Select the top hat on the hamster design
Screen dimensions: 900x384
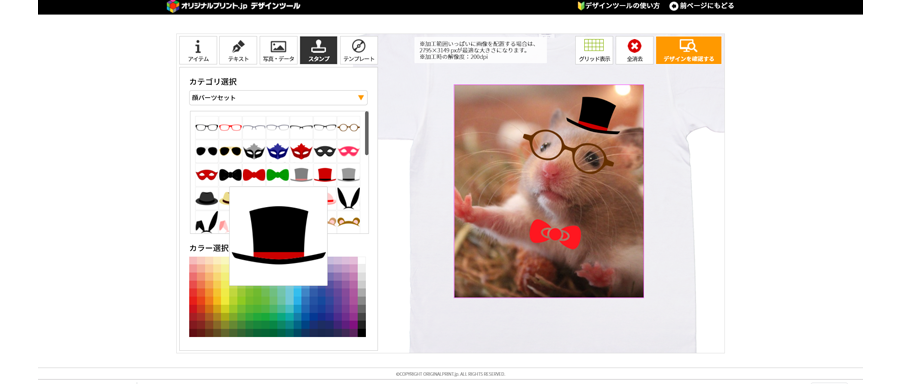(595, 115)
